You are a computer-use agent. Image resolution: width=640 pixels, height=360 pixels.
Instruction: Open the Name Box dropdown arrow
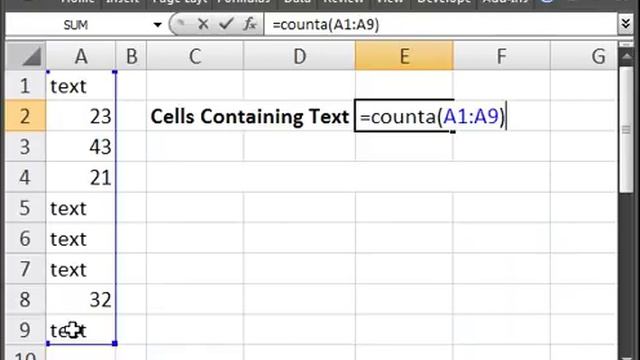[157, 25]
